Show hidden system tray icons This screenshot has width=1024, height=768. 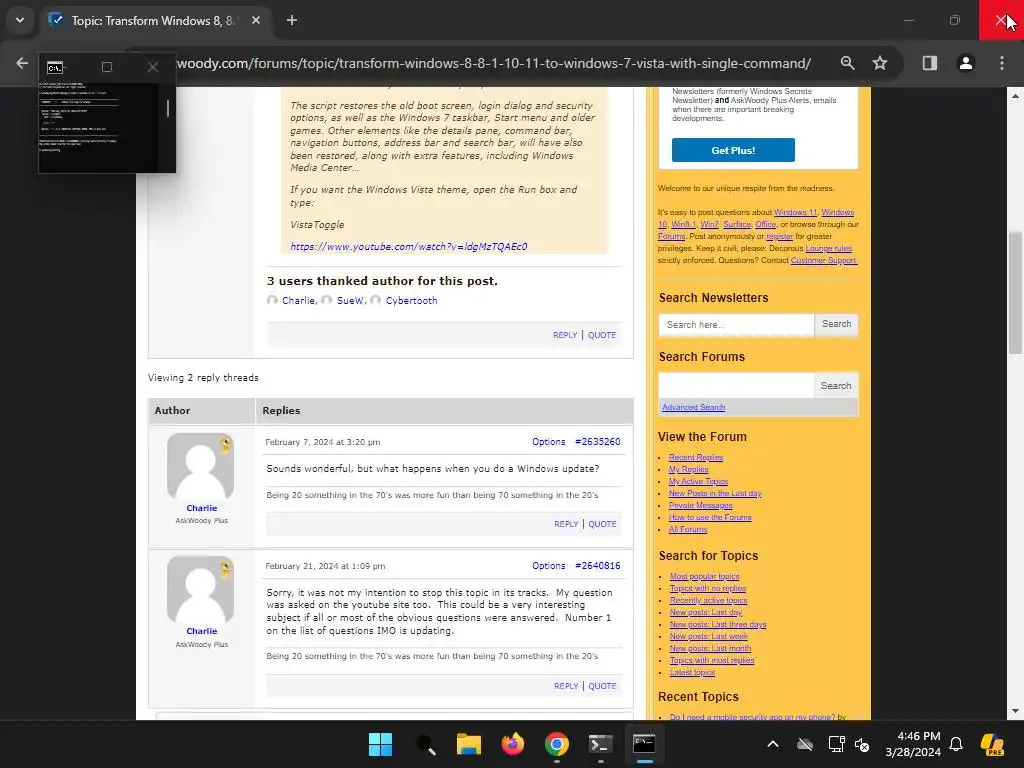[x=773, y=744]
